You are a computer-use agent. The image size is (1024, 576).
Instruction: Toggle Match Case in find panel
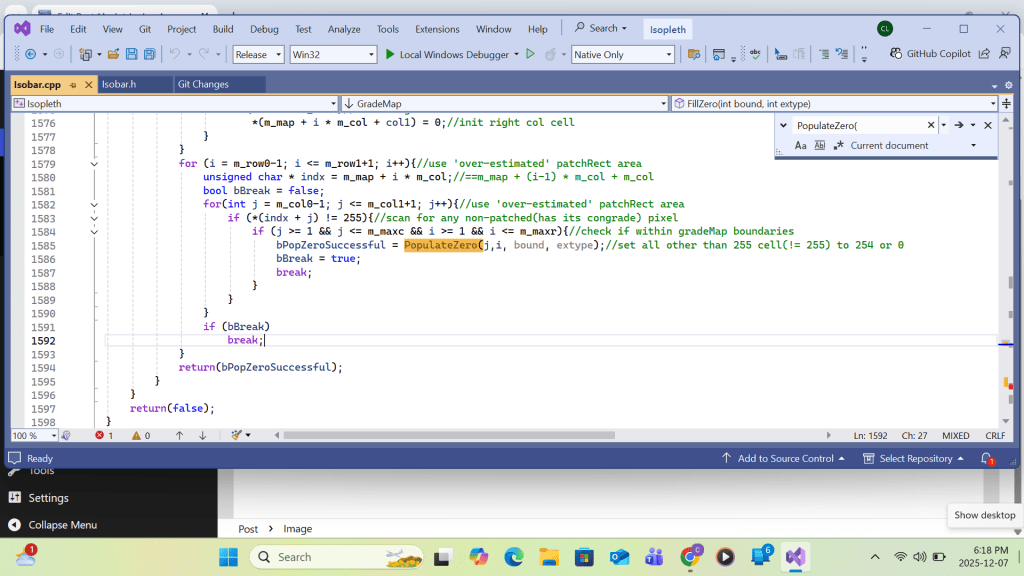800,146
